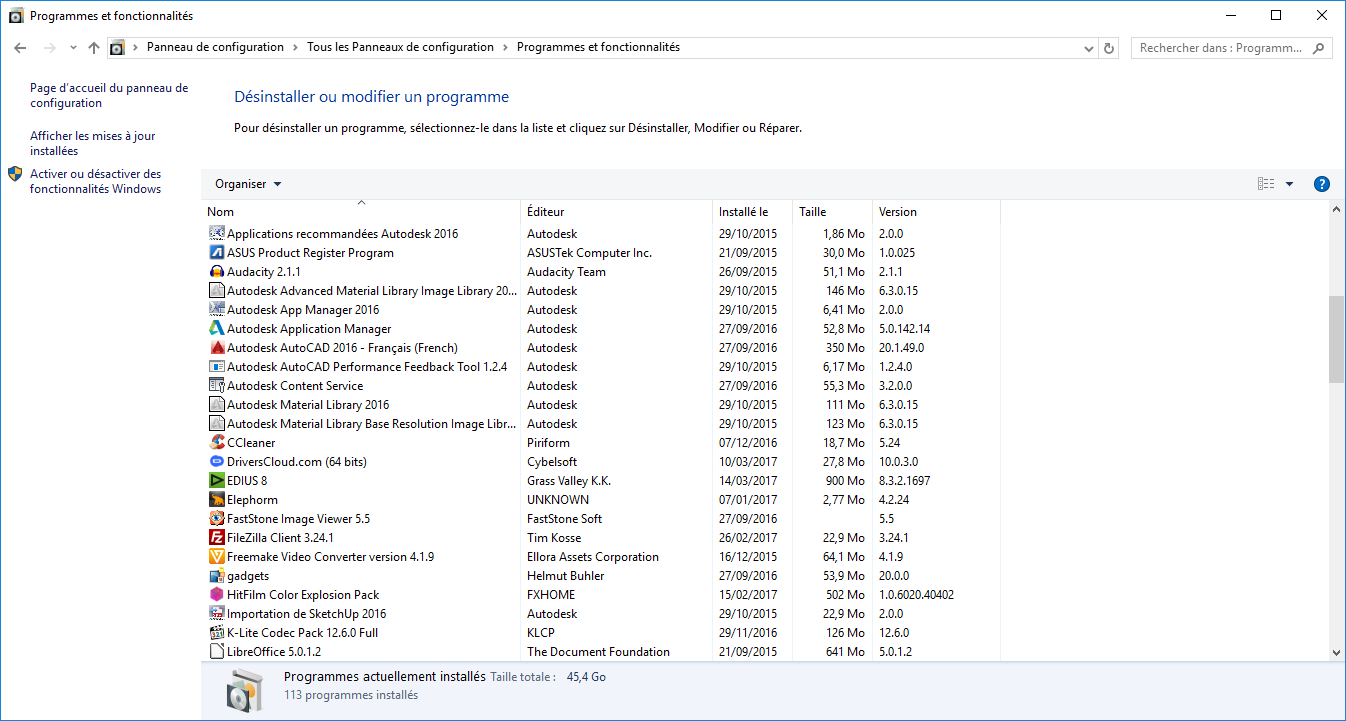Image resolution: width=1346 pixels, height=721 pixels.
Task: Open recent locations dropdown arrow
Action: pos(73,47)
